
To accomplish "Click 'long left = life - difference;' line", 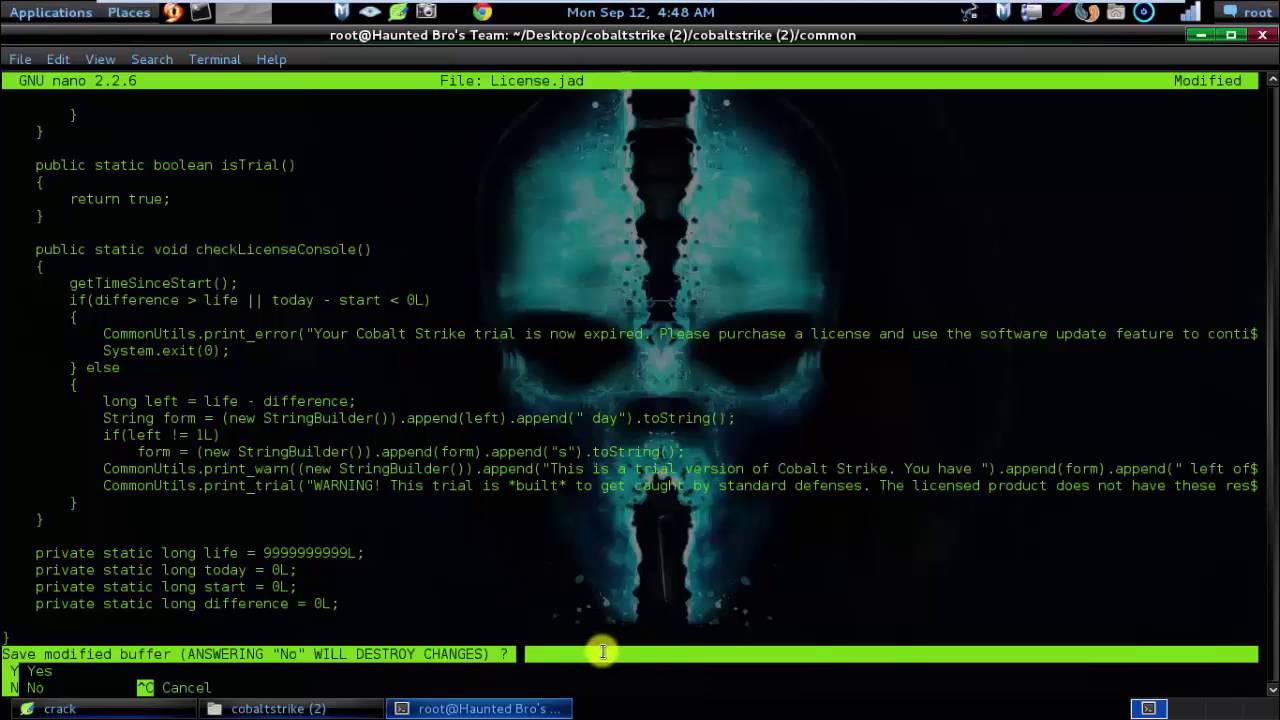I will [x=229, y=401].
